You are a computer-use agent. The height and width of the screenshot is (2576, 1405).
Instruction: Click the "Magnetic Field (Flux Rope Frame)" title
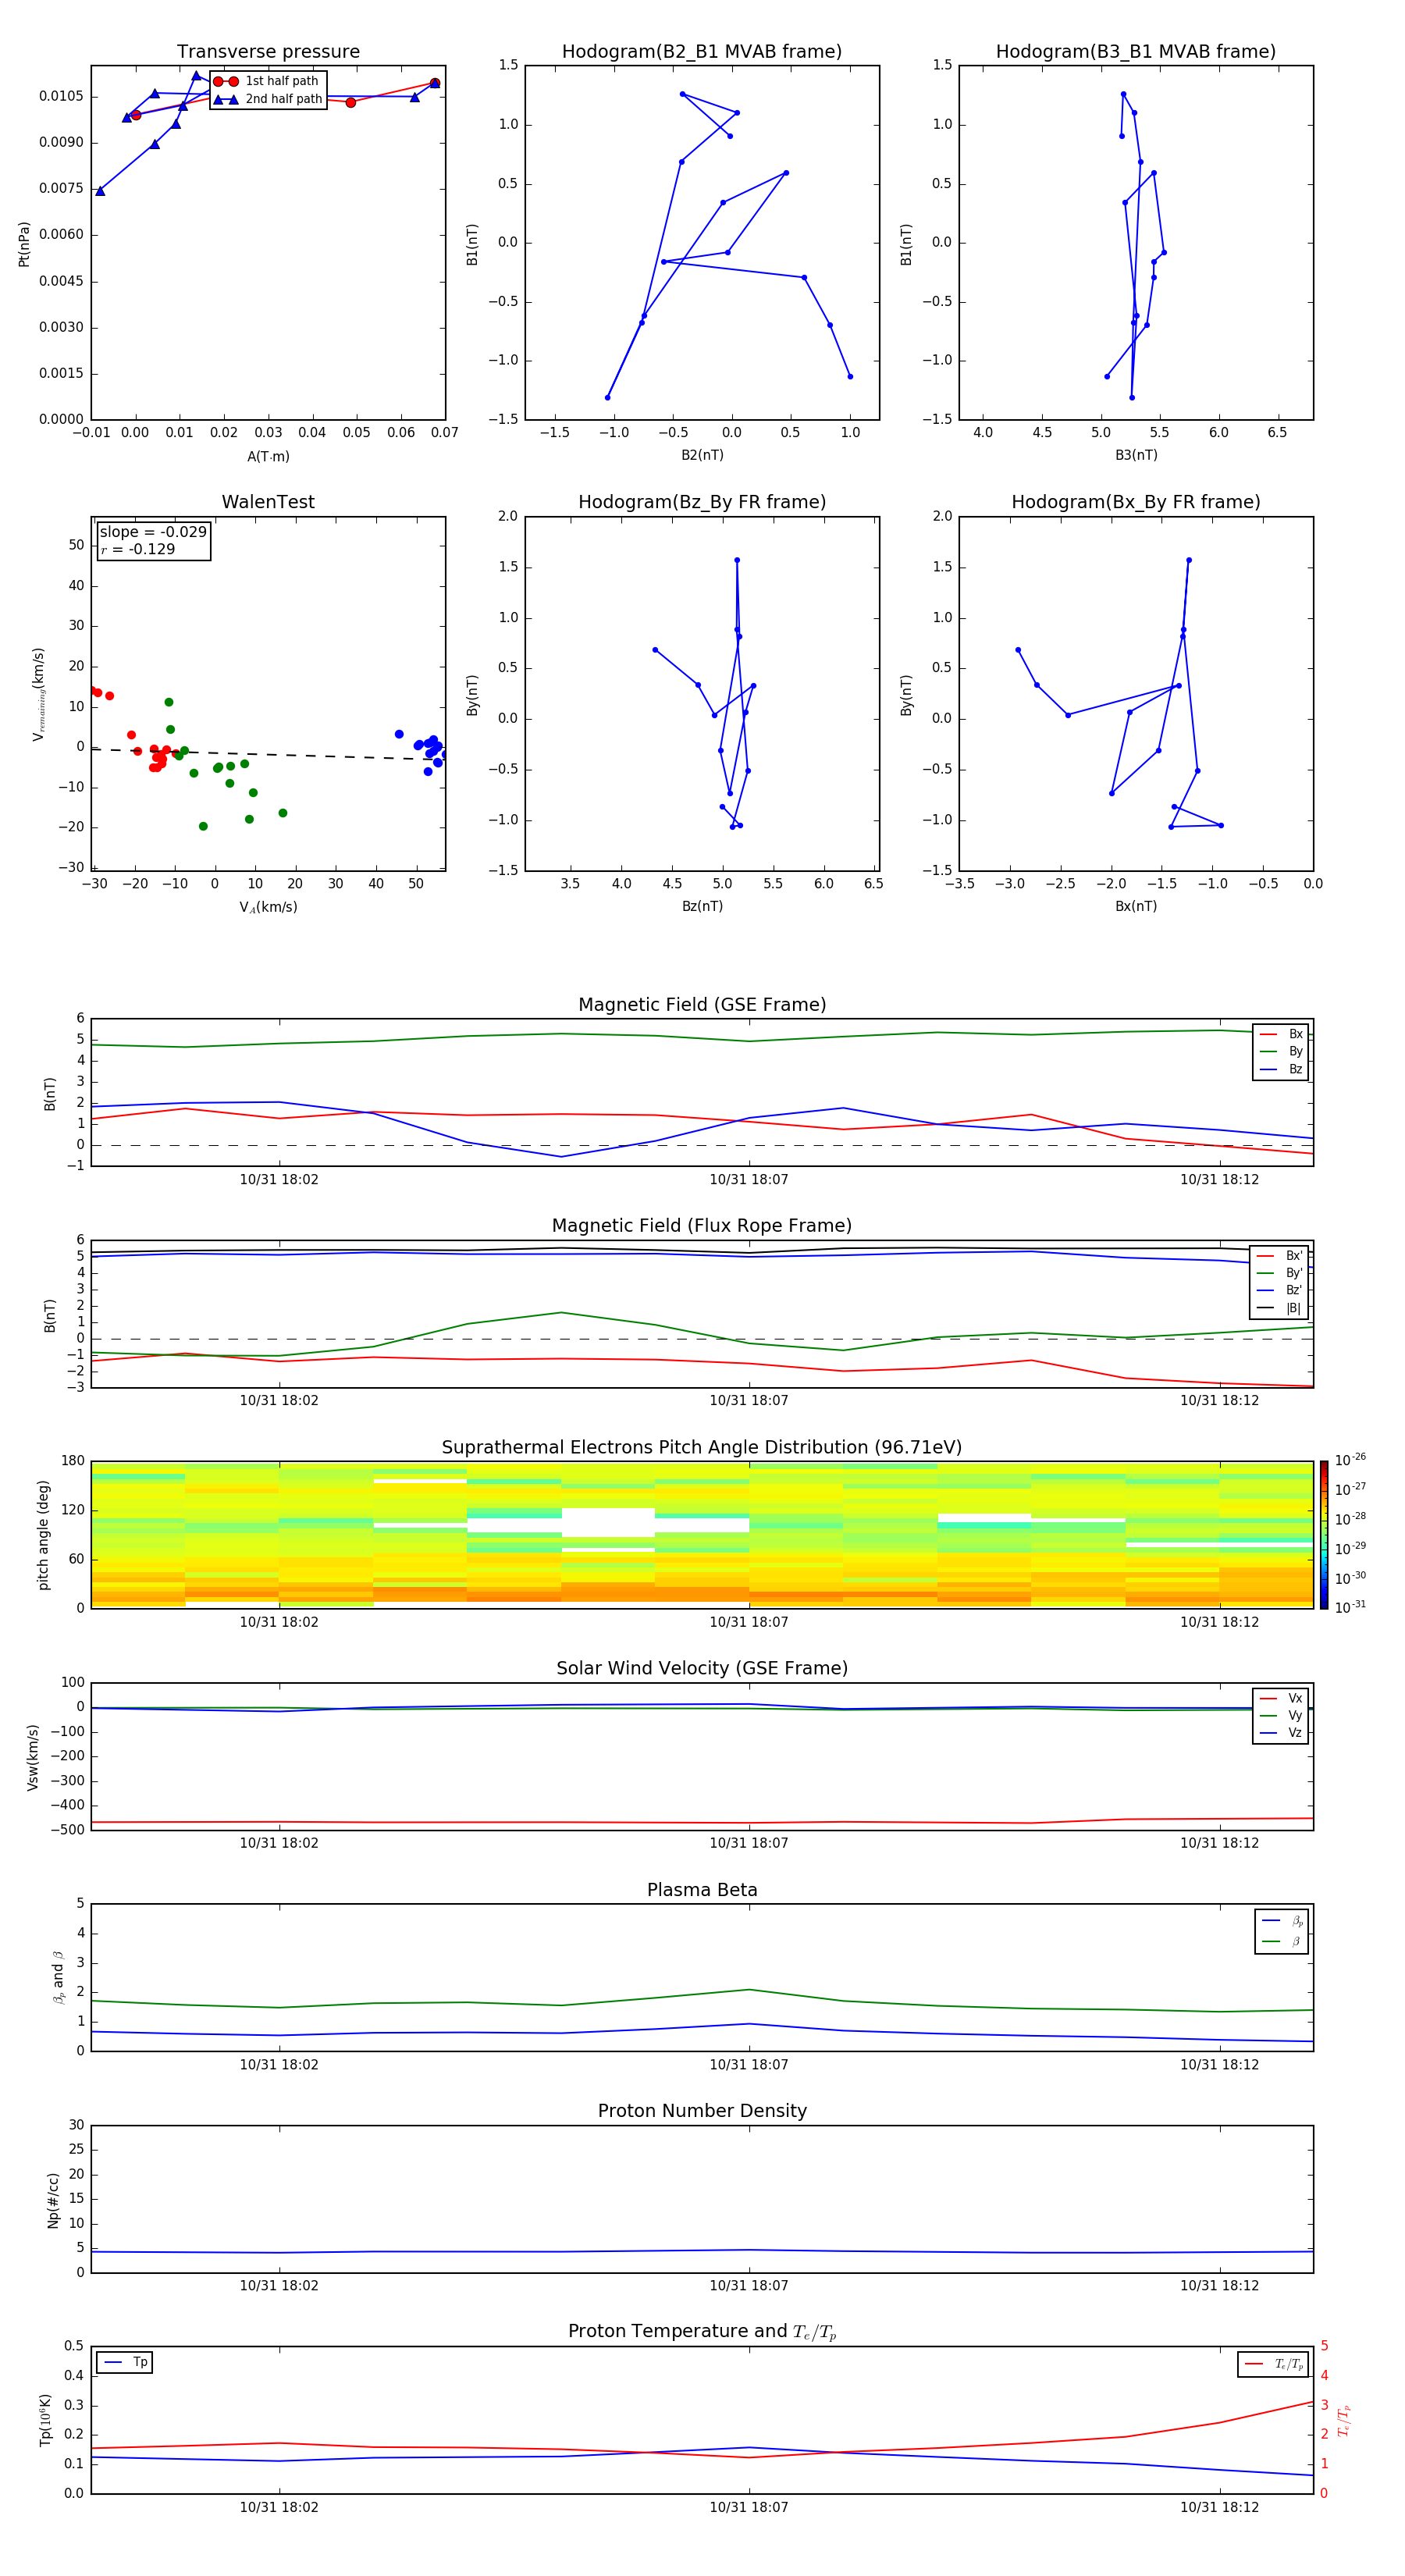(x=702, y=1226)
